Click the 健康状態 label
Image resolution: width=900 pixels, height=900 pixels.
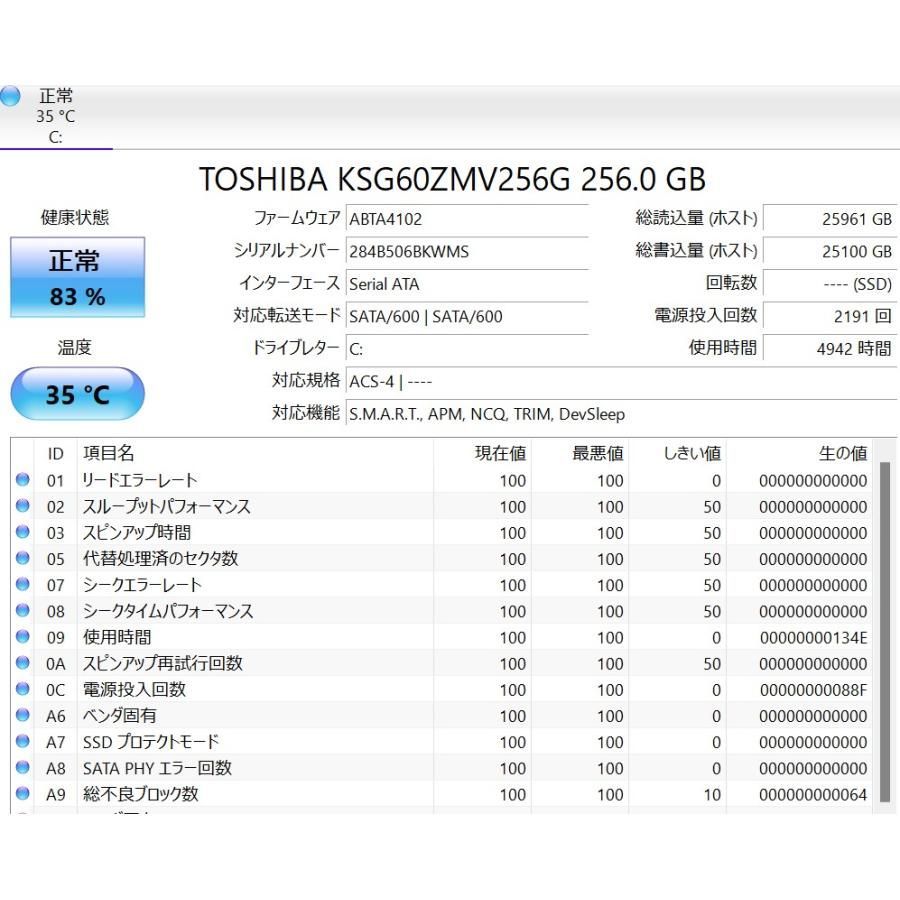pyautogui.click(x=75, y=218)
